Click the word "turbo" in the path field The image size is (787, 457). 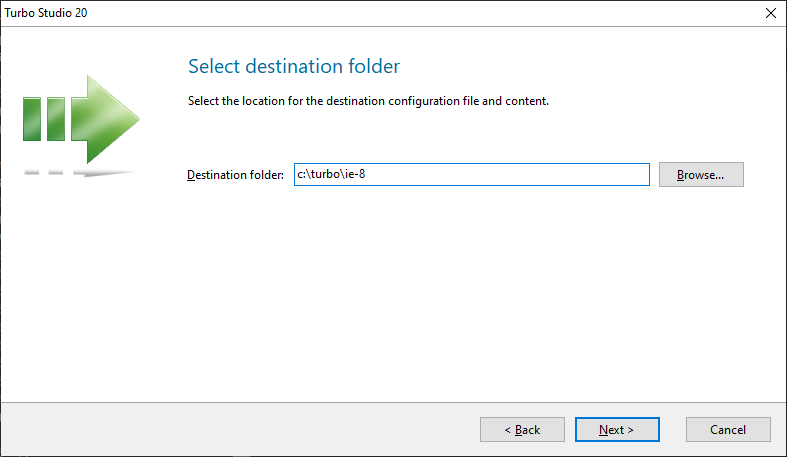(x=327, y=174)
